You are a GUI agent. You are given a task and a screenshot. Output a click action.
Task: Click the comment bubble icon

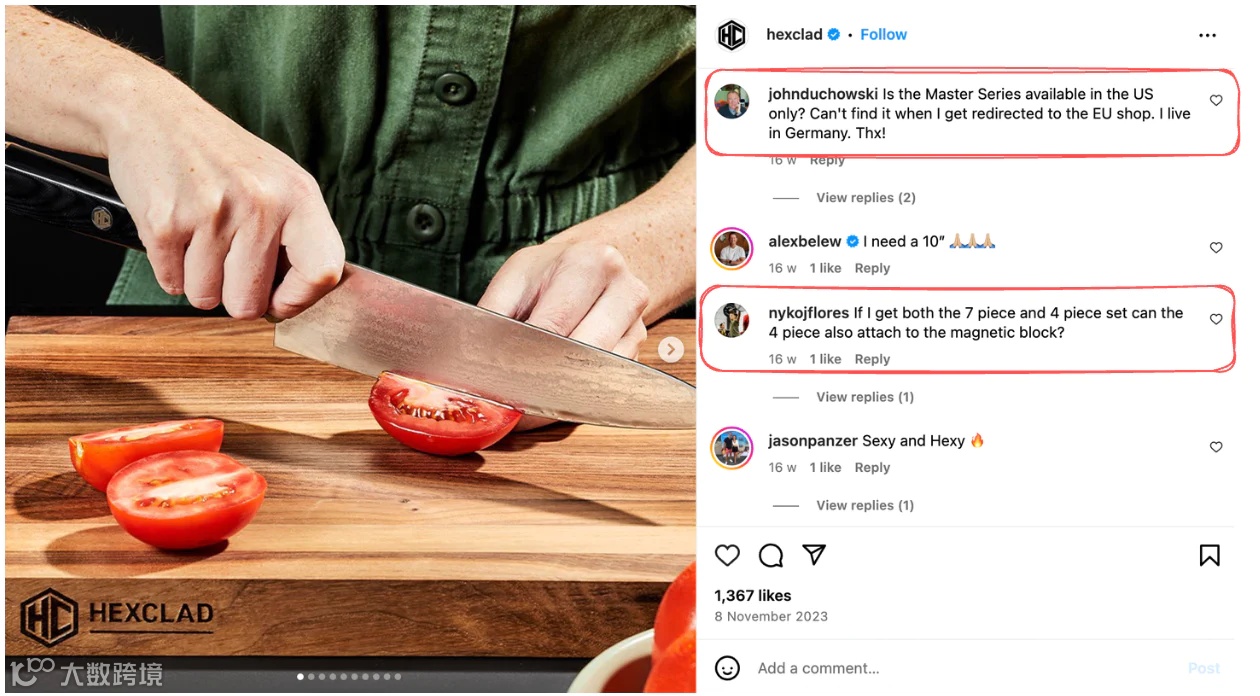pos(771,555)
